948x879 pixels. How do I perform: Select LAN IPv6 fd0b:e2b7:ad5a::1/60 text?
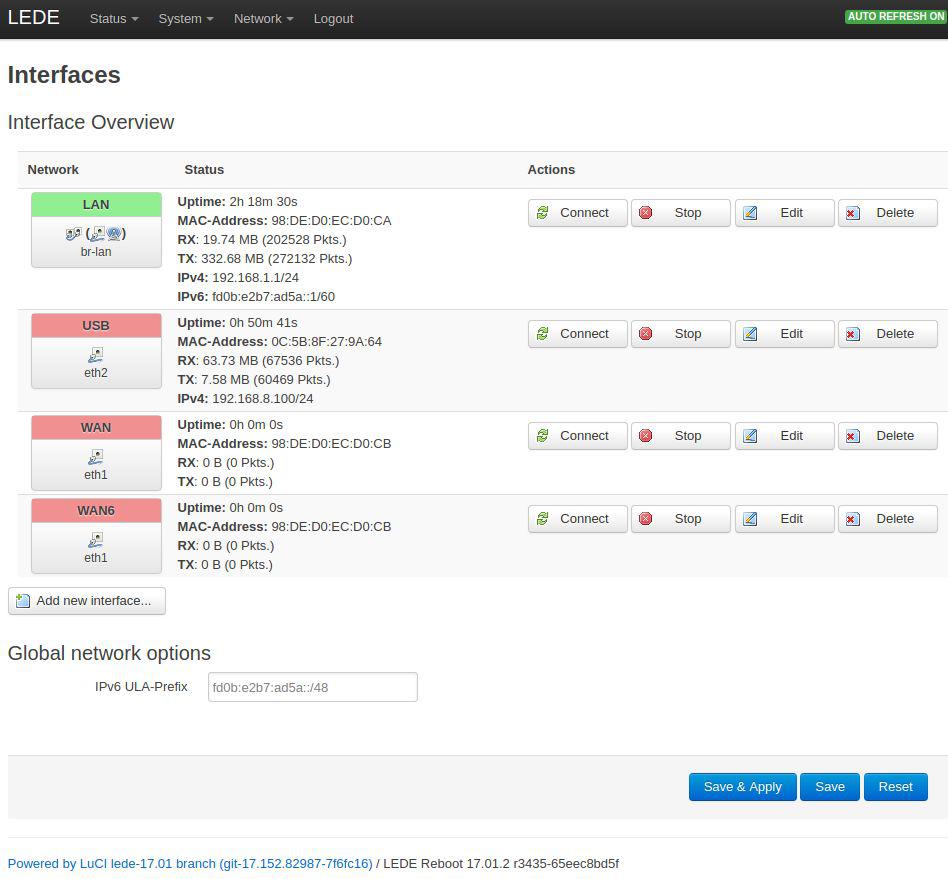coord(273,297)
